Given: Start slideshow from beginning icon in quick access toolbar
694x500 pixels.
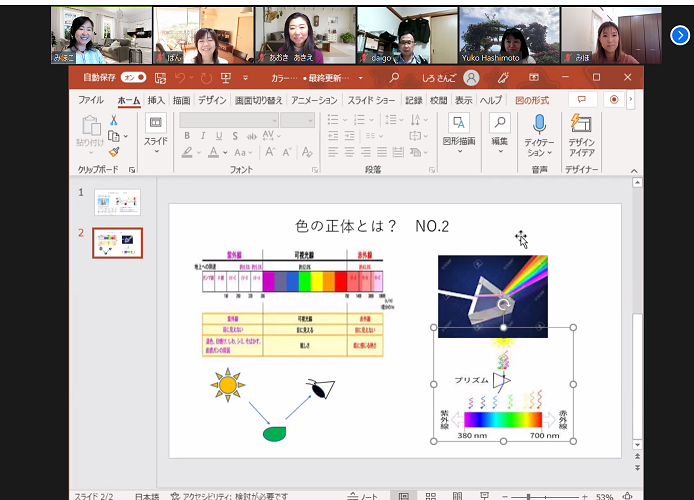Looking at the screenshot, I should pyautogui.click(x=226, y=78).
